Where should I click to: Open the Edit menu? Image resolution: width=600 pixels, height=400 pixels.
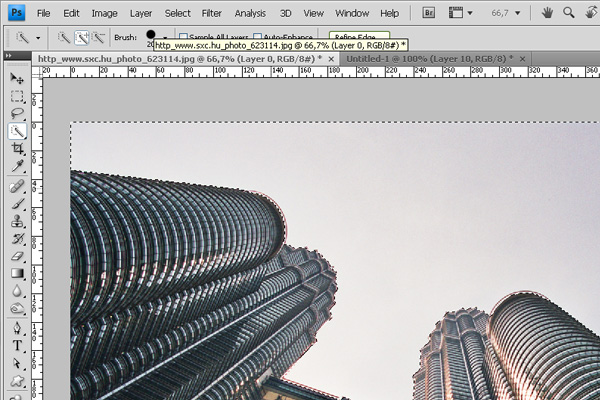71,13
